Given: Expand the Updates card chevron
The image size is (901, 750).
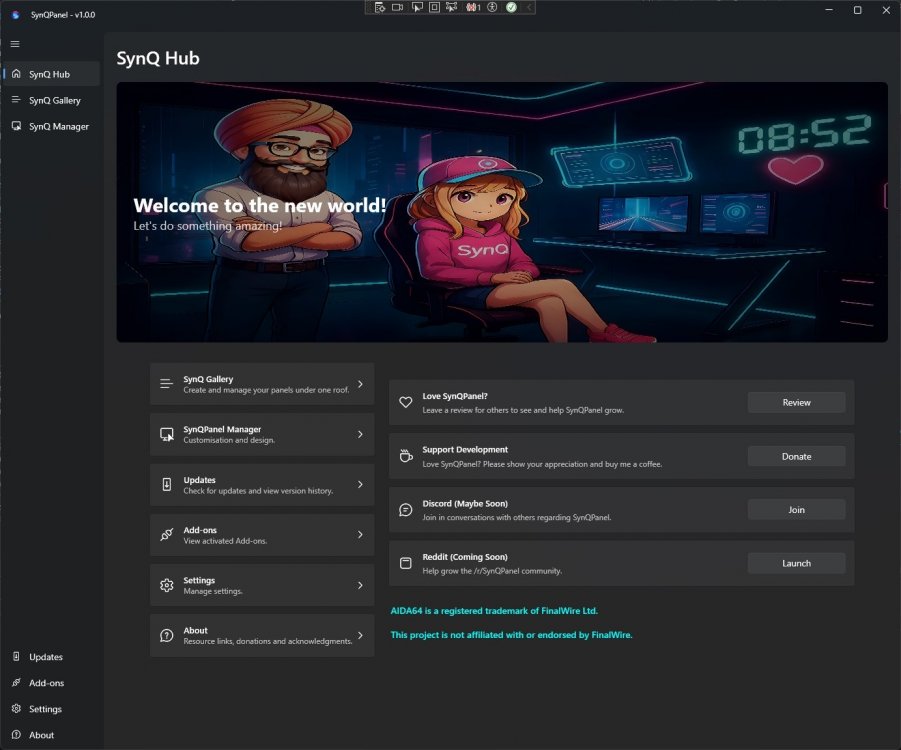Looking at the screenshot, I should (360, 485).
